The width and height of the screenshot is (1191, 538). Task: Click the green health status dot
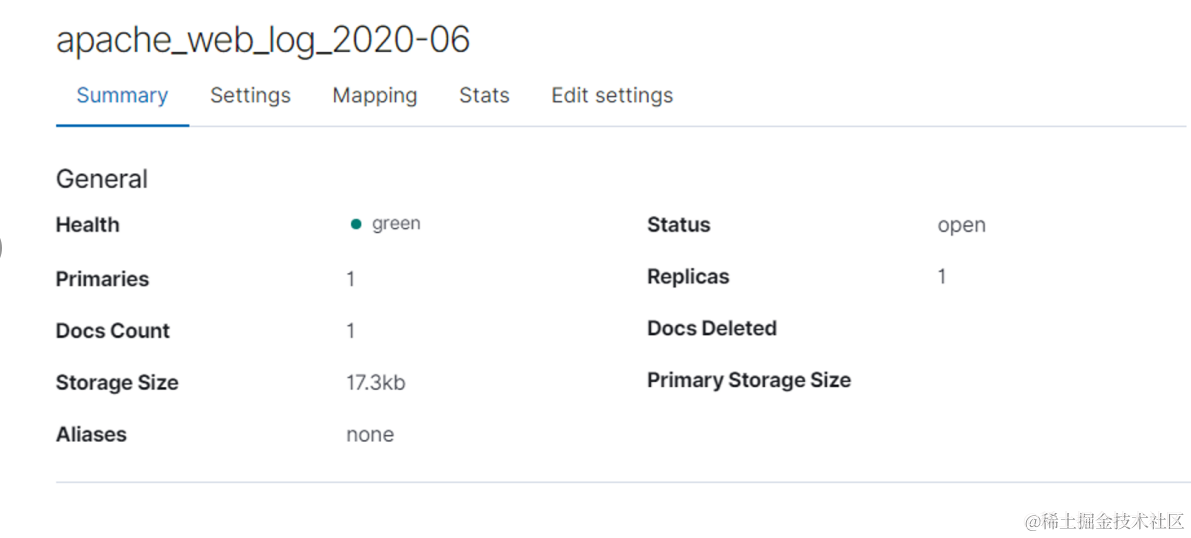[356, 225]
